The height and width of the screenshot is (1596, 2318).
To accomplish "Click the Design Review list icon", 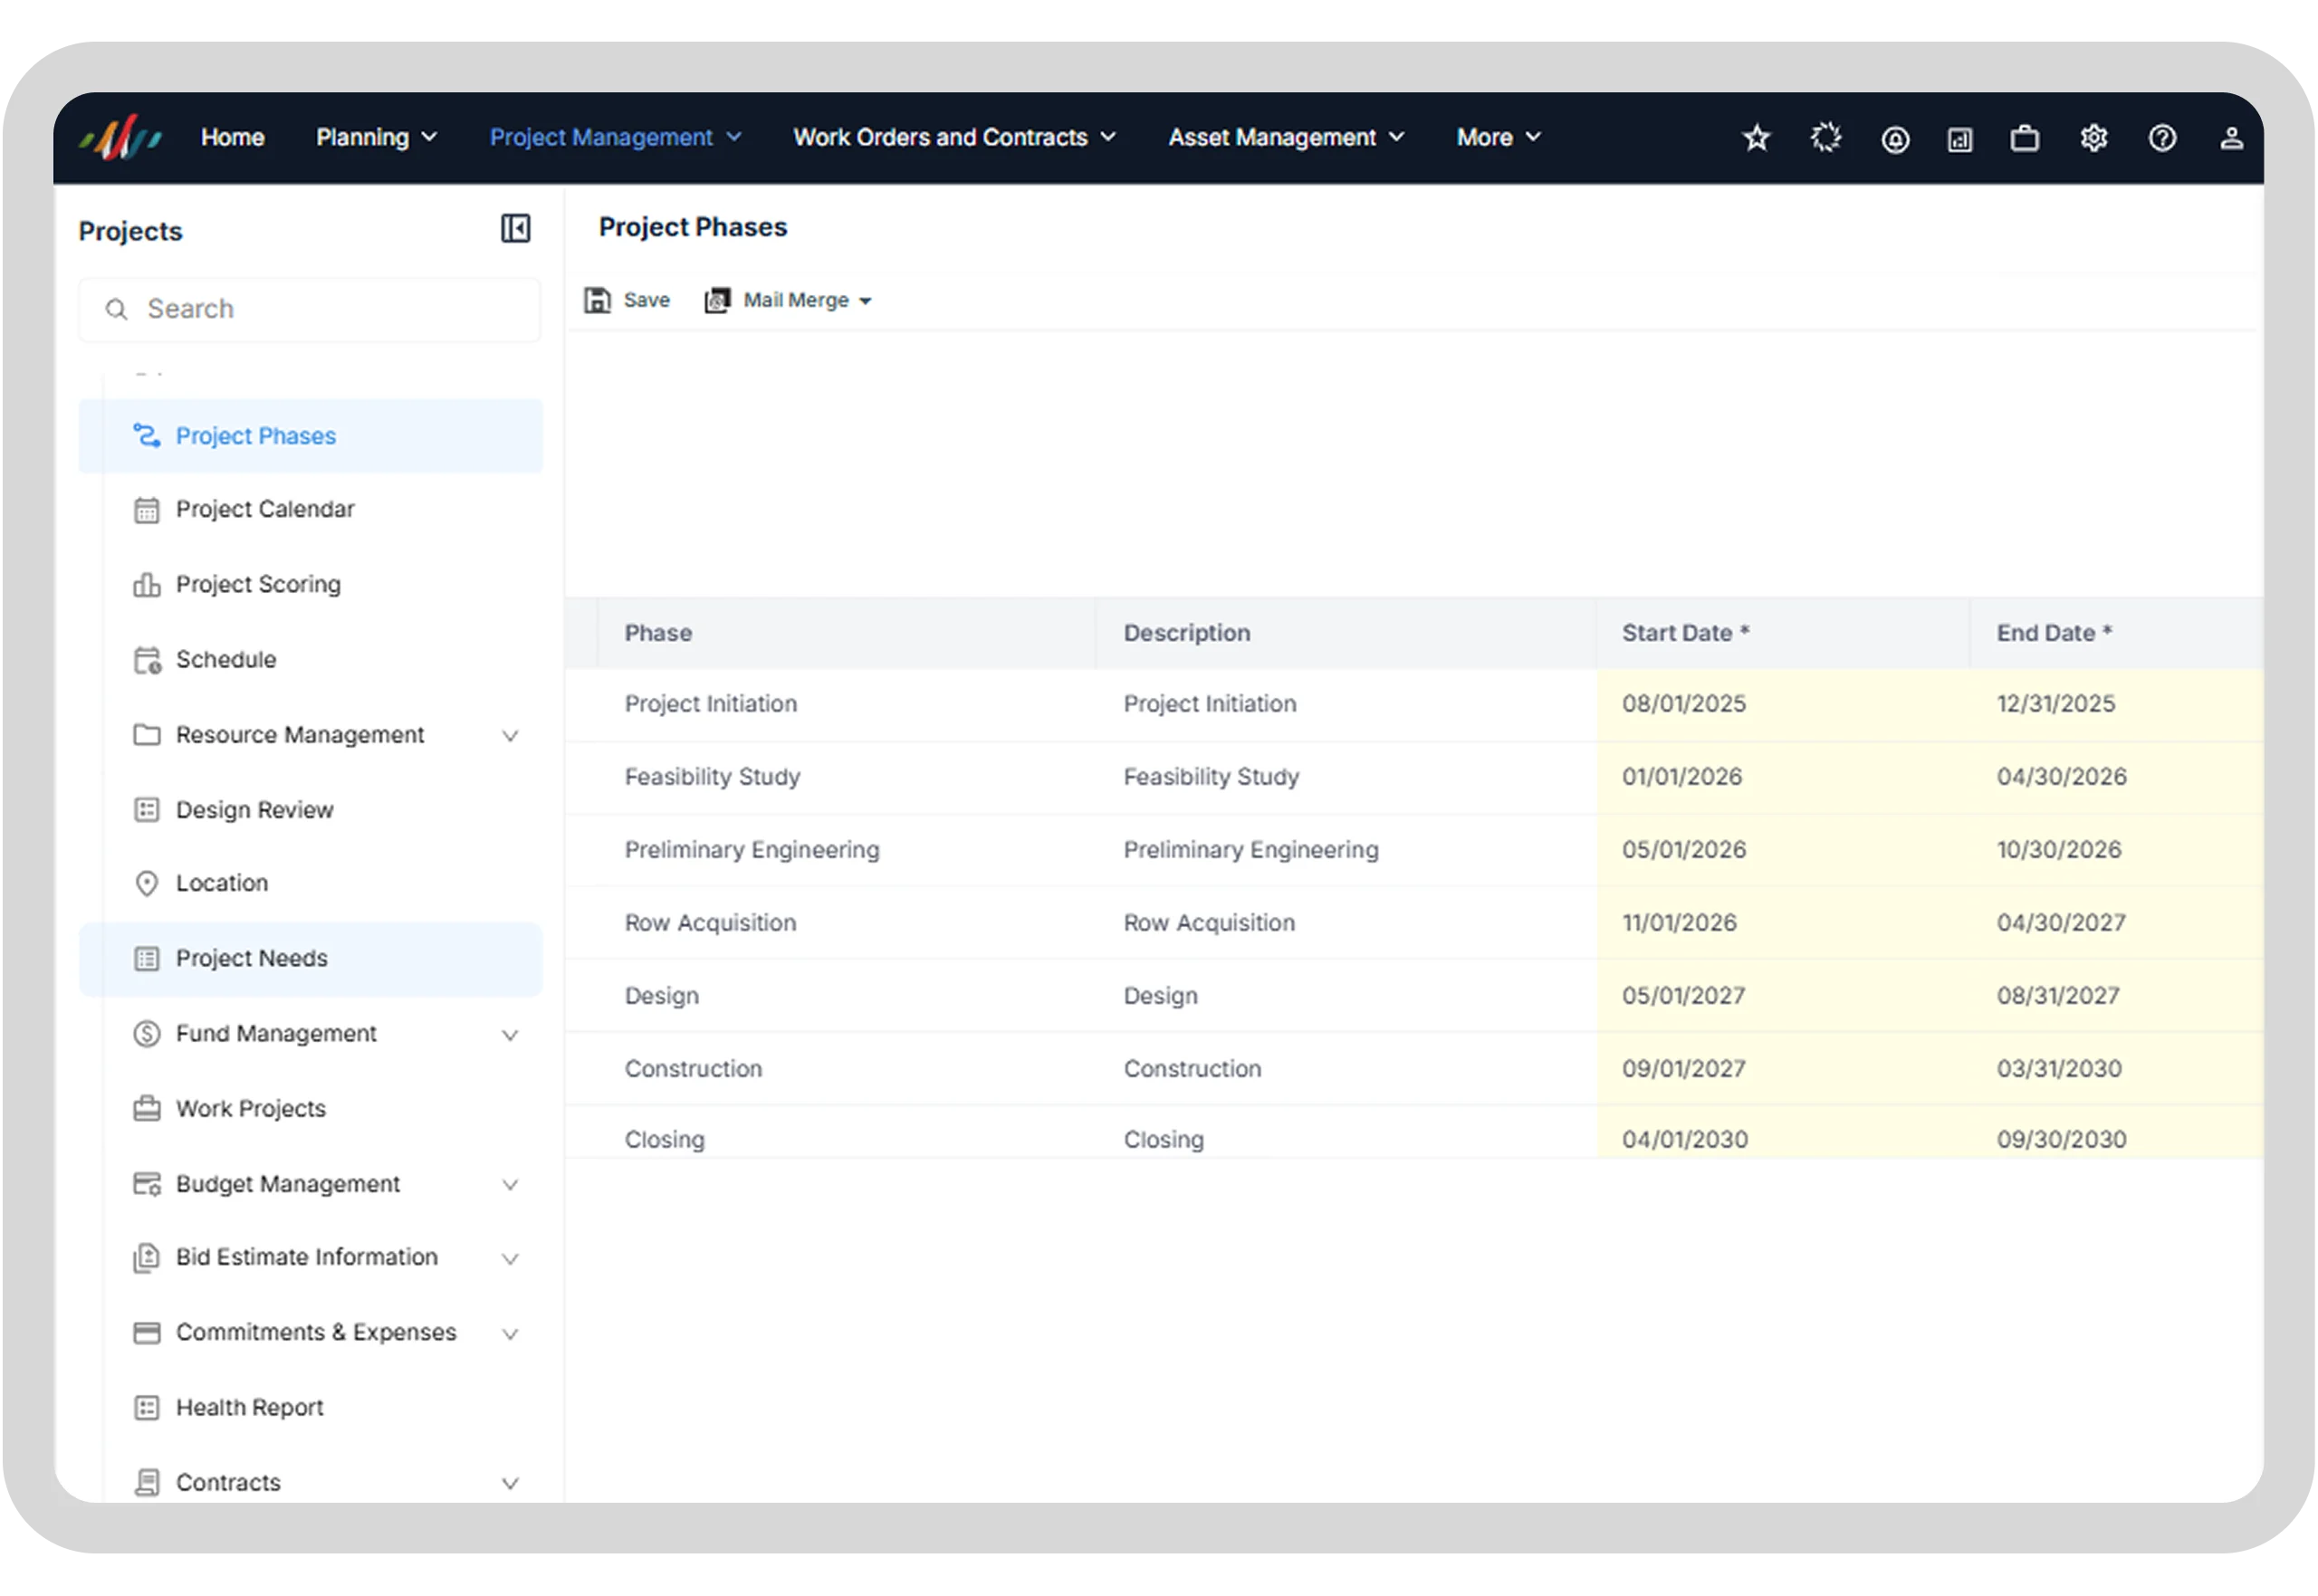I will 147,810.
